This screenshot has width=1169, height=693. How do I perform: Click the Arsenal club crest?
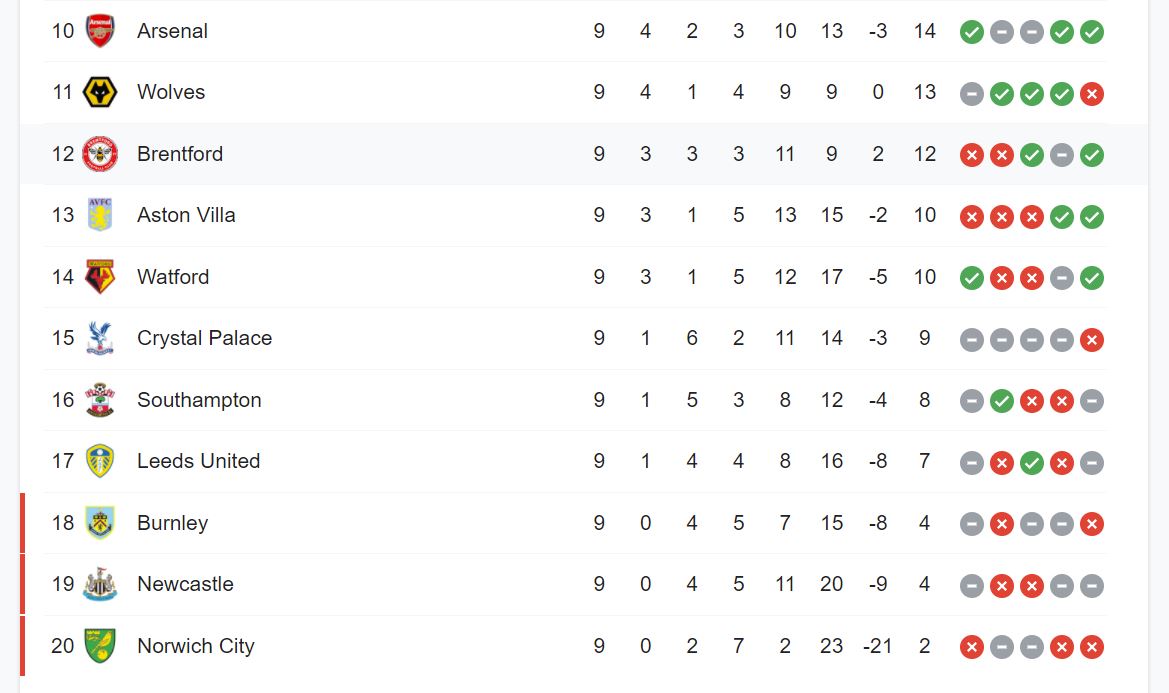[x=100, y=31]
